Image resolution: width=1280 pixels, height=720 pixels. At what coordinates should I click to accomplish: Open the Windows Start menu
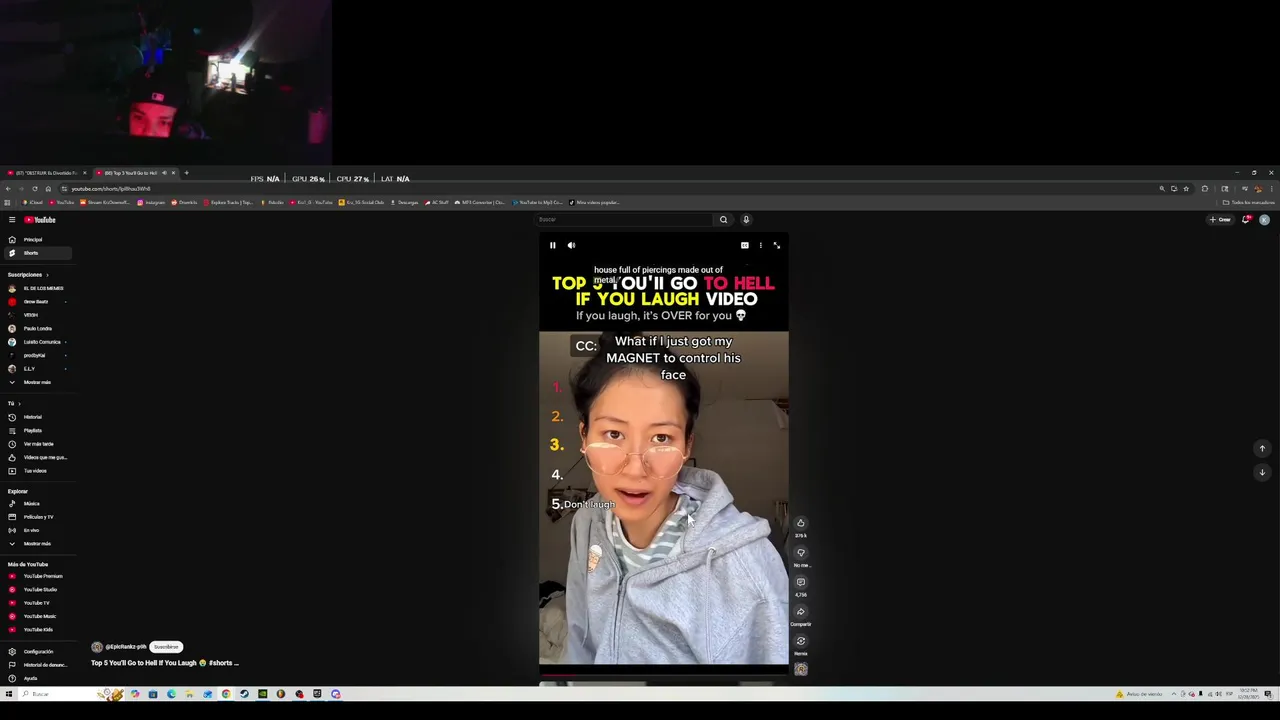8,694
